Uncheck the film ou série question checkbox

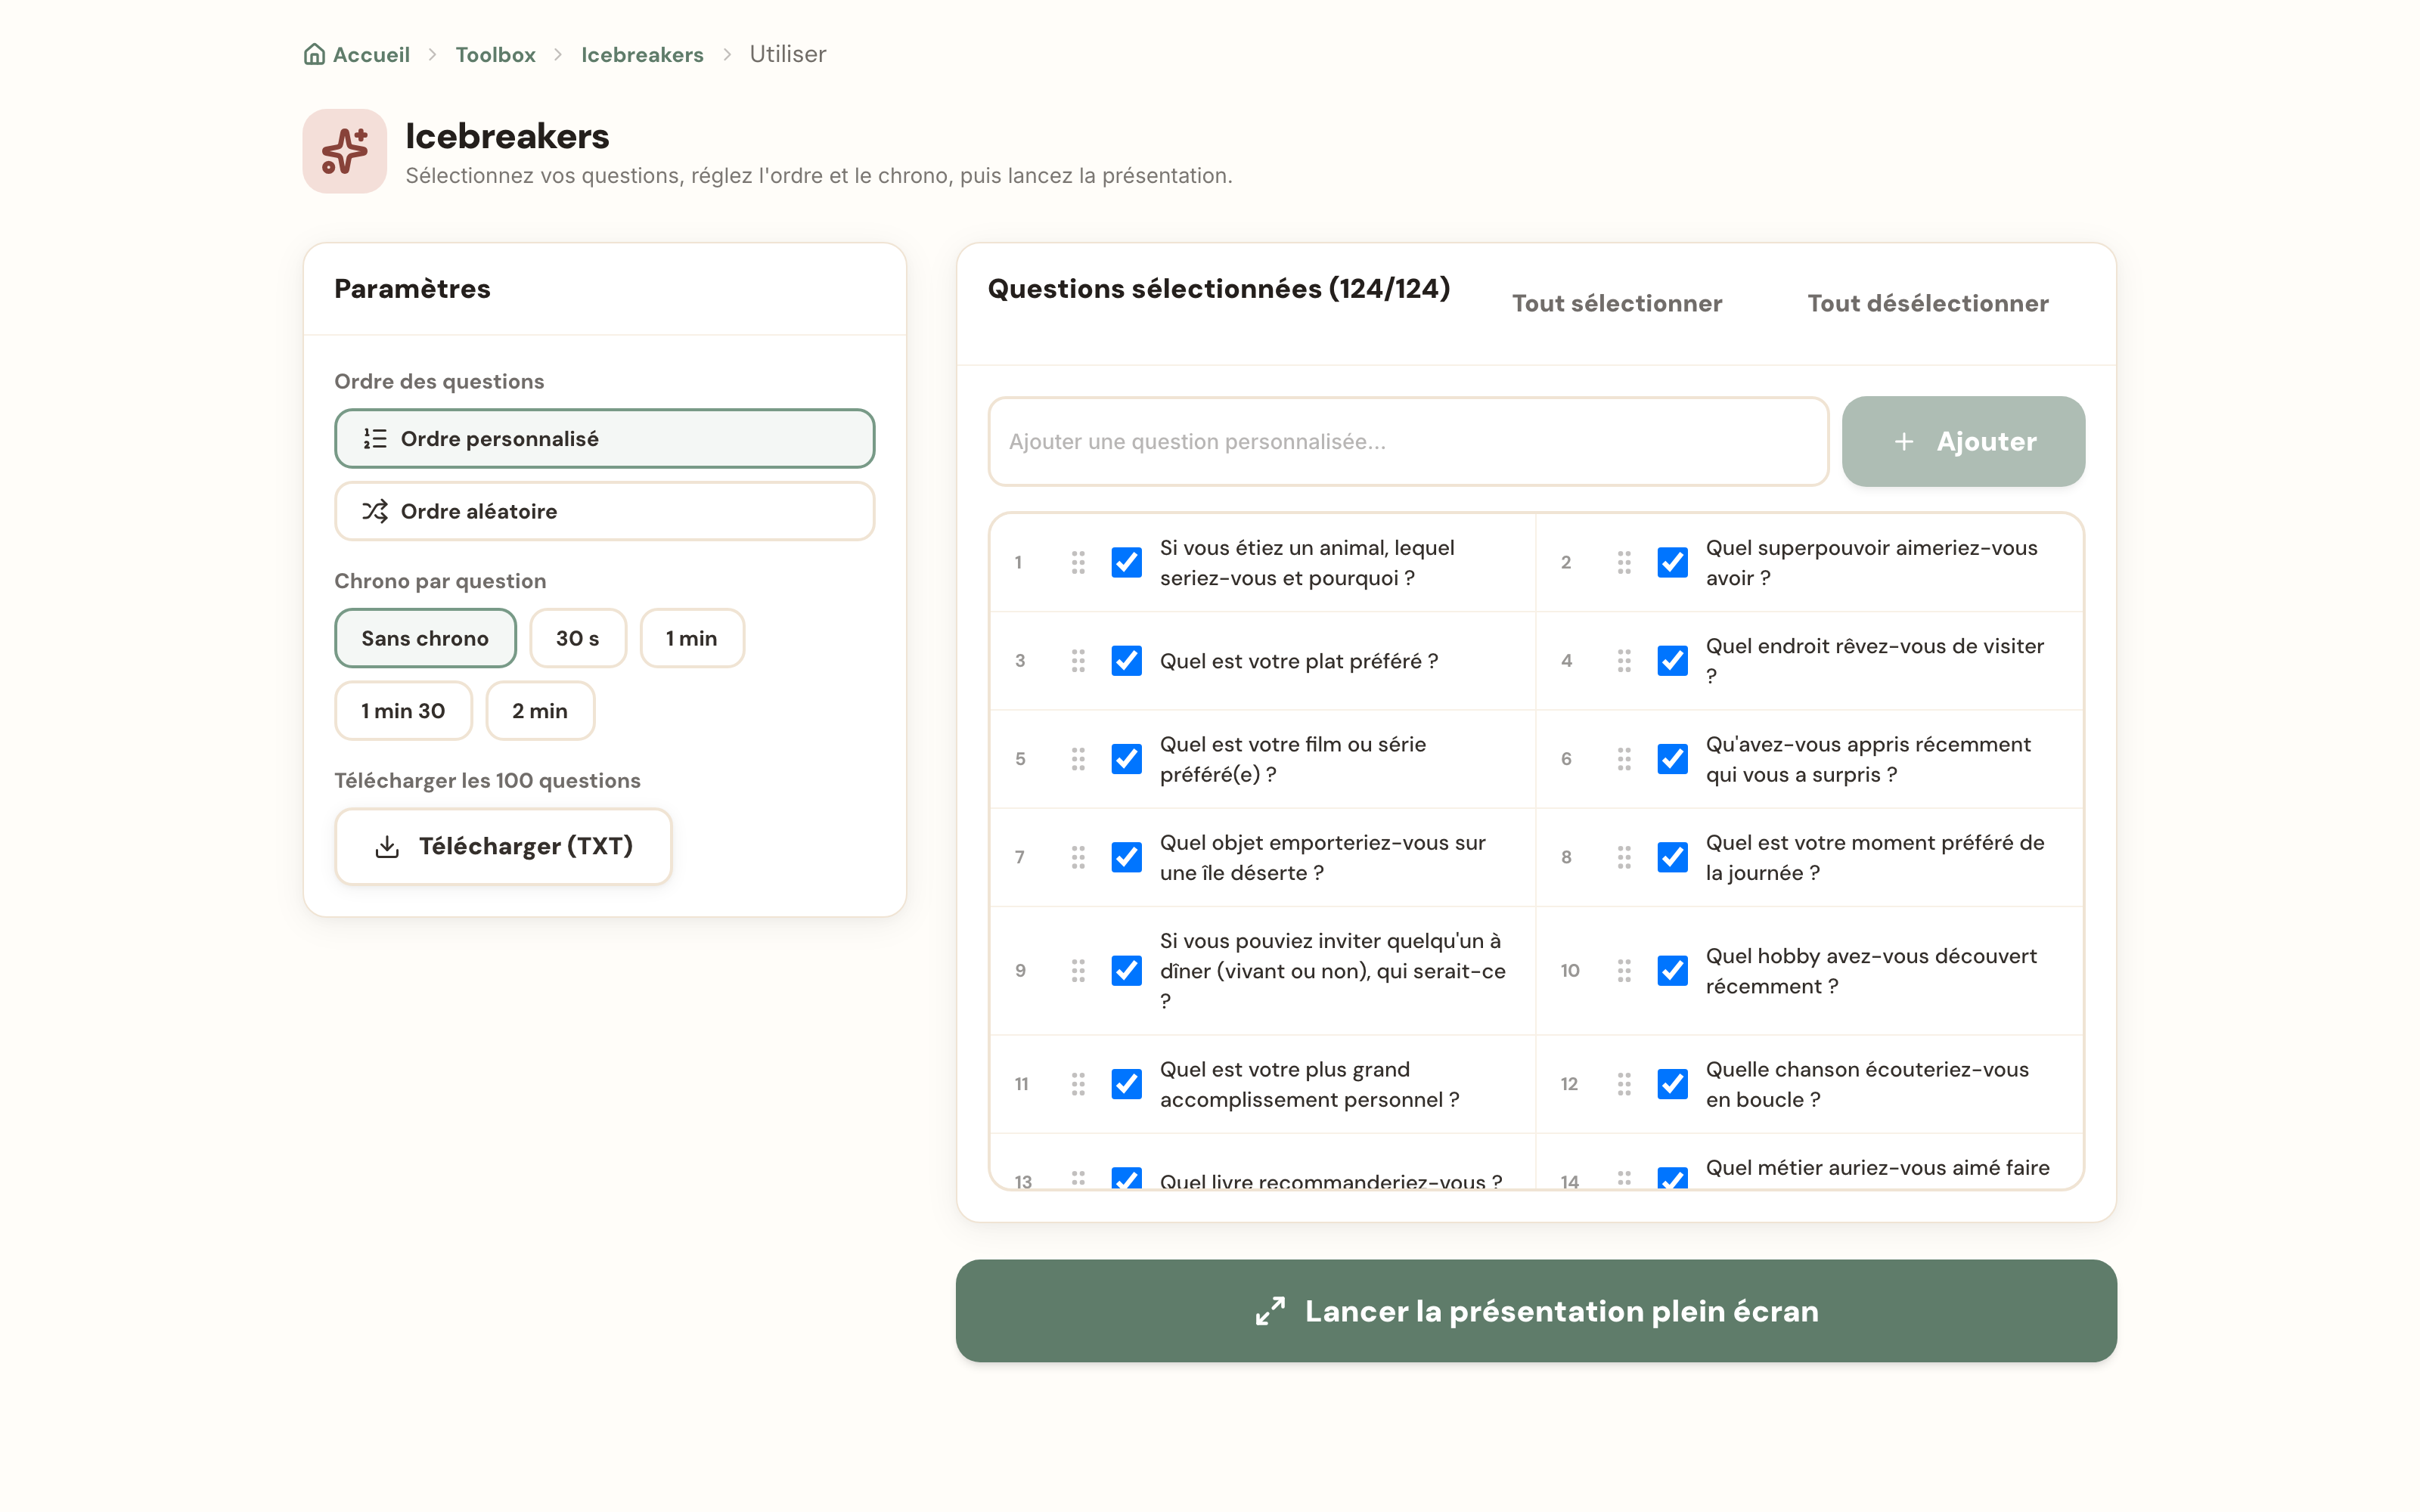pyautogui.click(x=1127, y=759)
